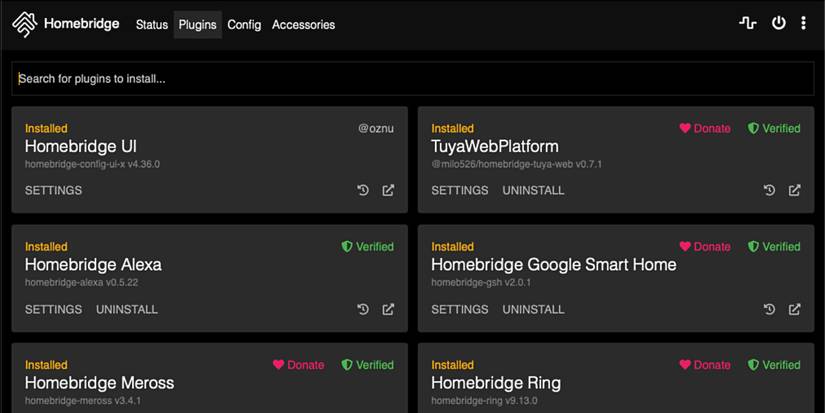
Task: Click Verified badge on Homebridge Alexa
Action: coord(367,246)
